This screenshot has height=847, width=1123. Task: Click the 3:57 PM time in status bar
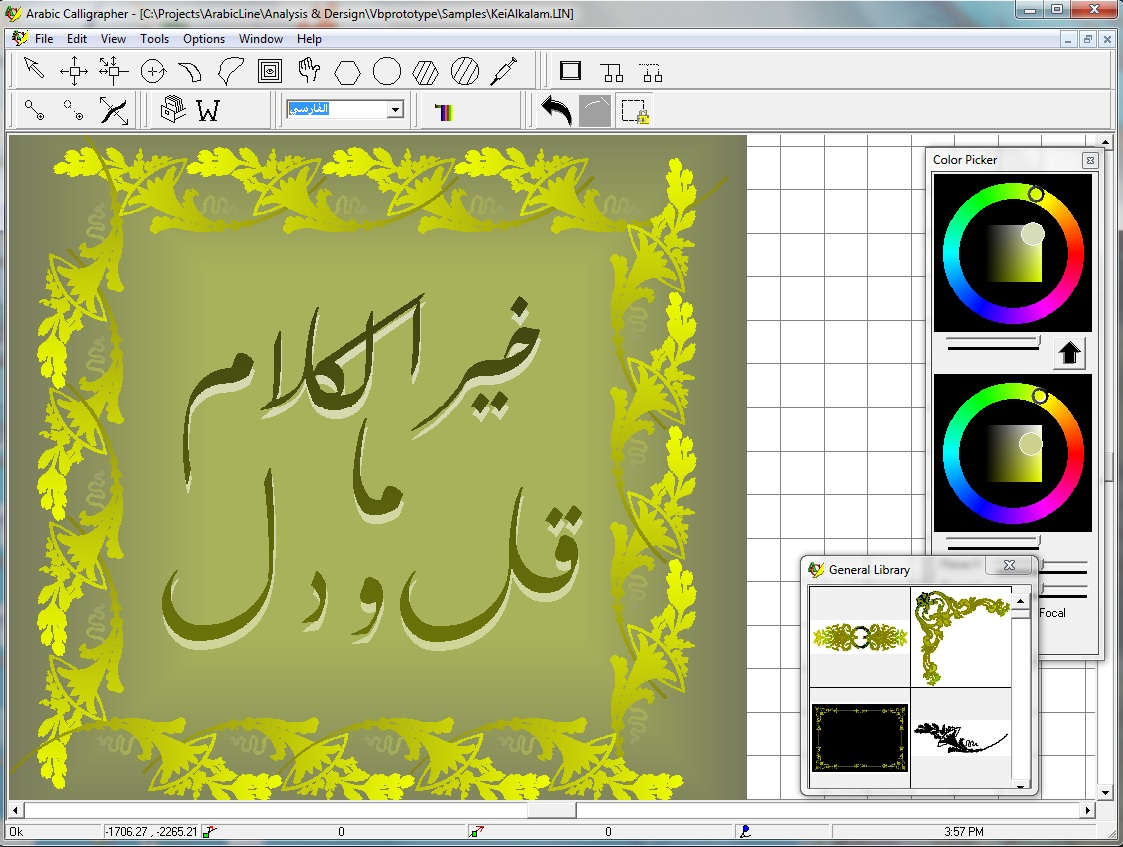coord(963,832)
